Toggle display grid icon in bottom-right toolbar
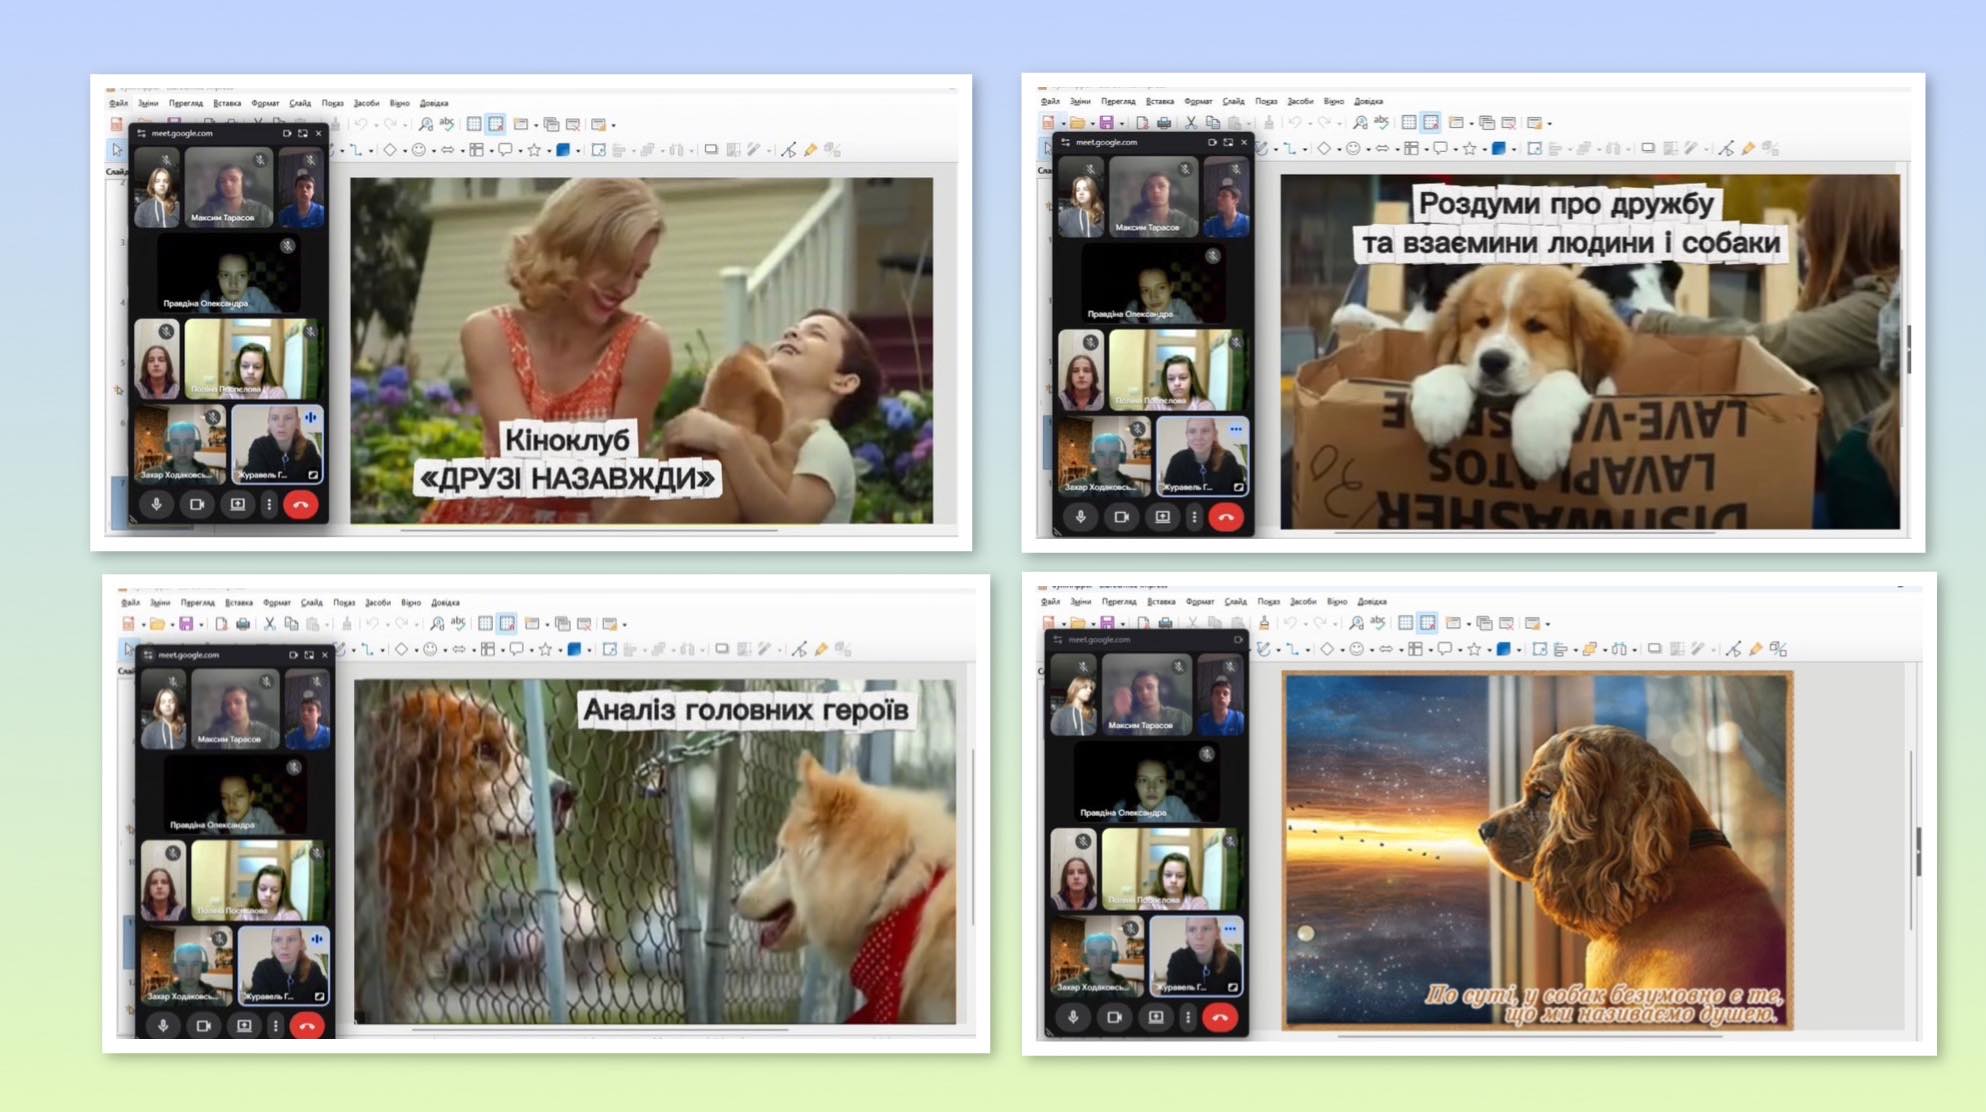This screenshot has height=1112, width=1986. (1405, 622)
